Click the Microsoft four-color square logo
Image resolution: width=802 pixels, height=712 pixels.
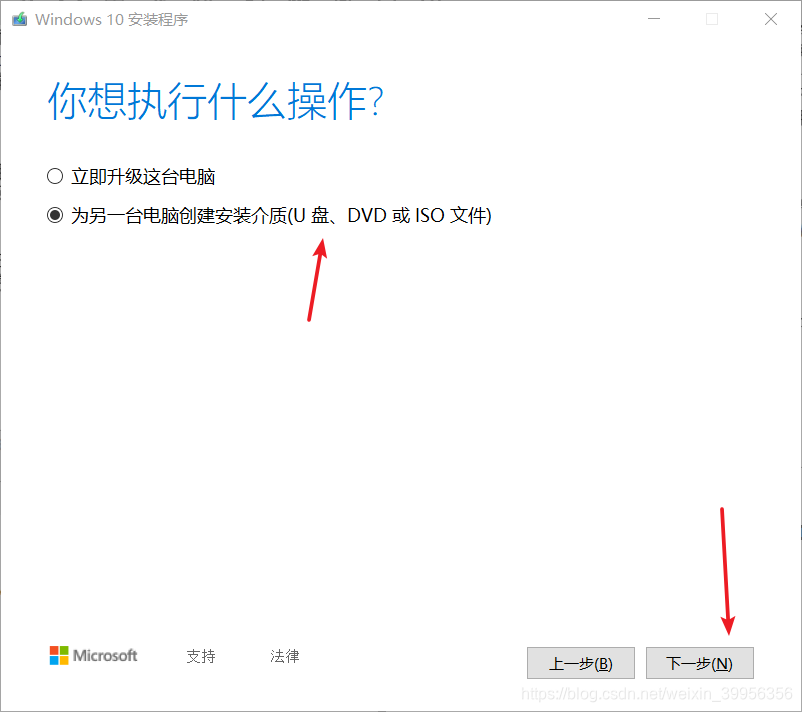(59, 655)
